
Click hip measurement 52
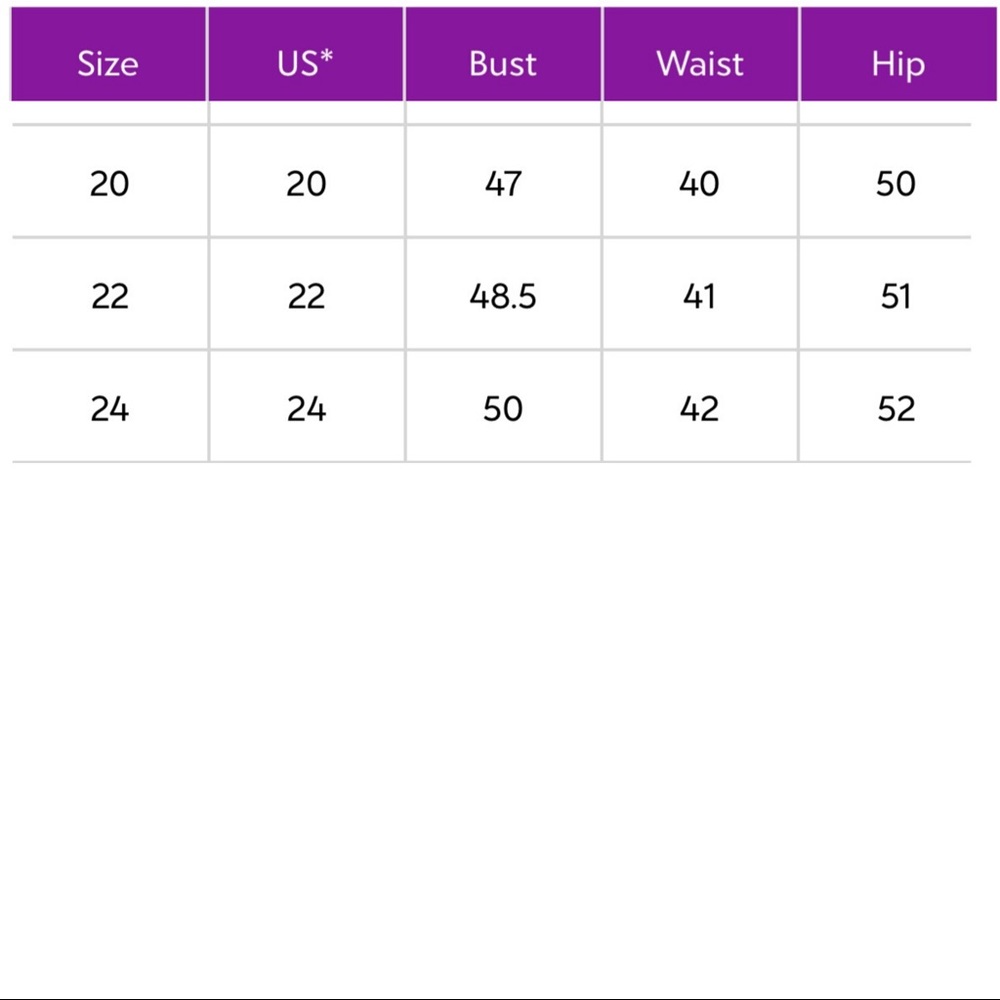tap(896, 409)
